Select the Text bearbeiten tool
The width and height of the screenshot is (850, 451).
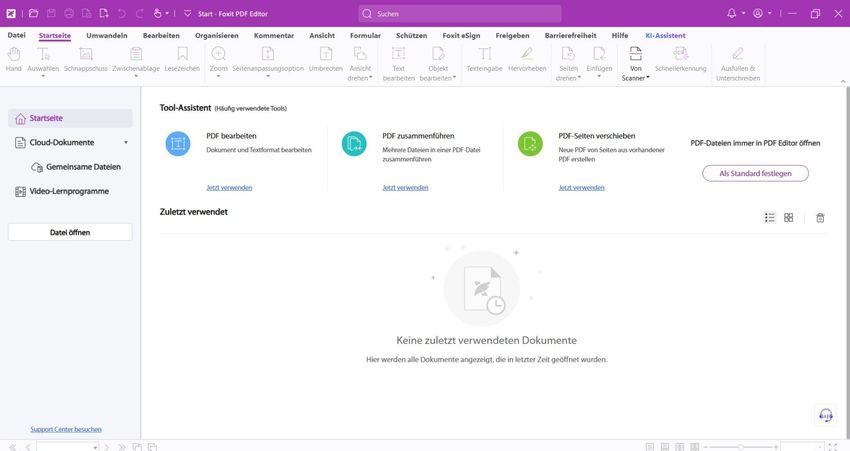(x=398, y=63)
